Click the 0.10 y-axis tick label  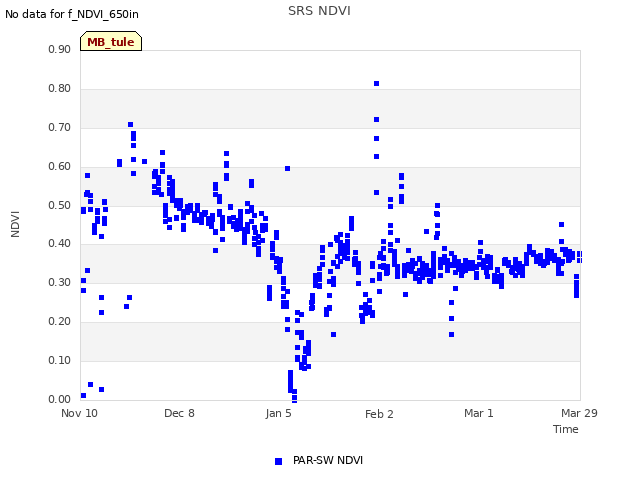[60, 360]
